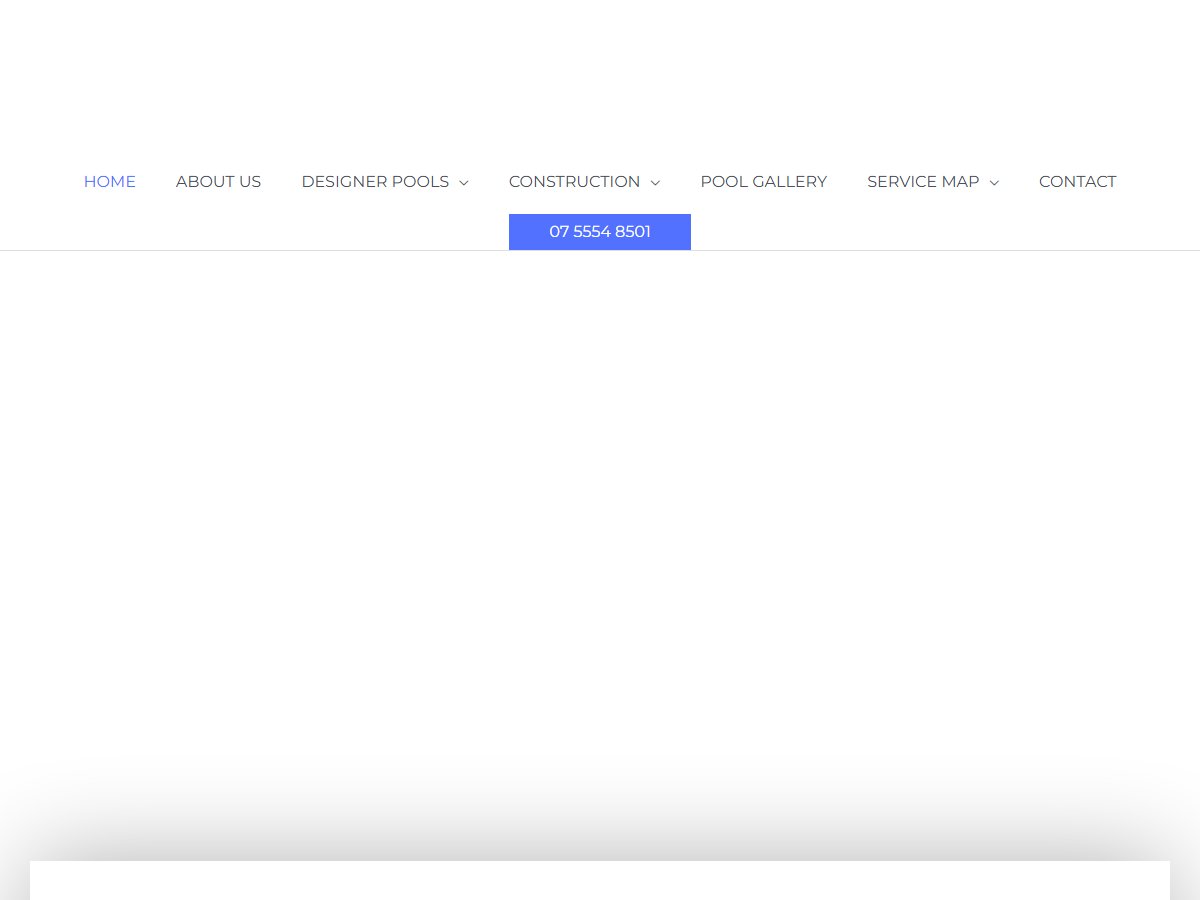Open the About Us page
The image size is (1200, 900).
(218, 182)
